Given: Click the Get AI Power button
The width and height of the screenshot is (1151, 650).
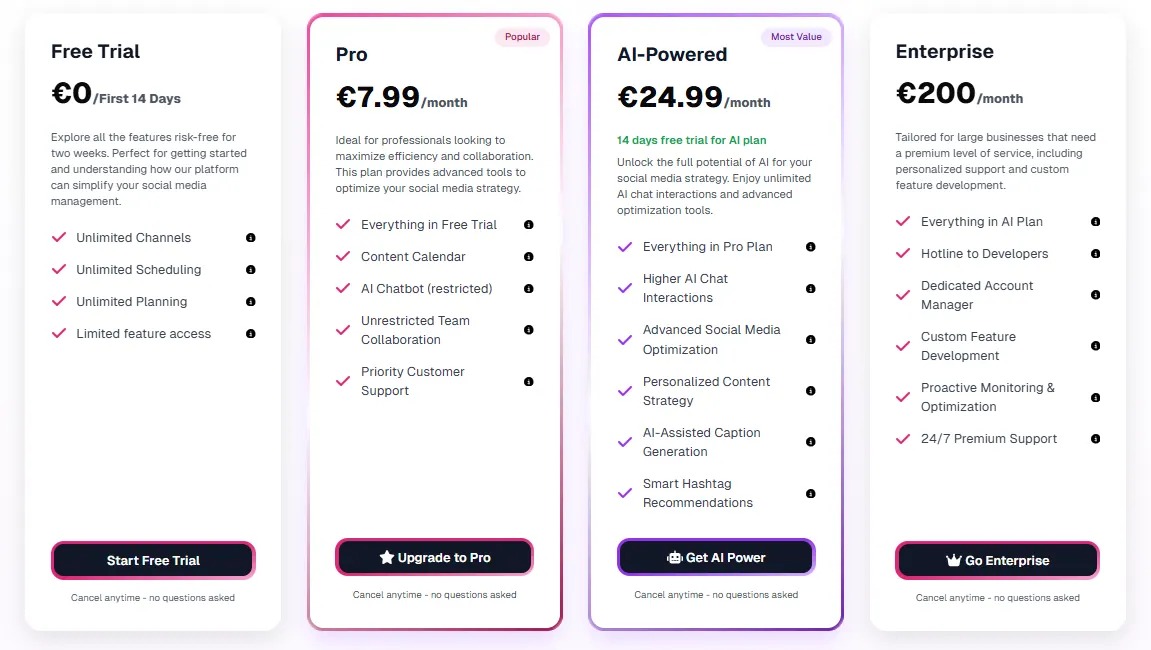Looking at the screenshot, I should [x=716, y=557].
